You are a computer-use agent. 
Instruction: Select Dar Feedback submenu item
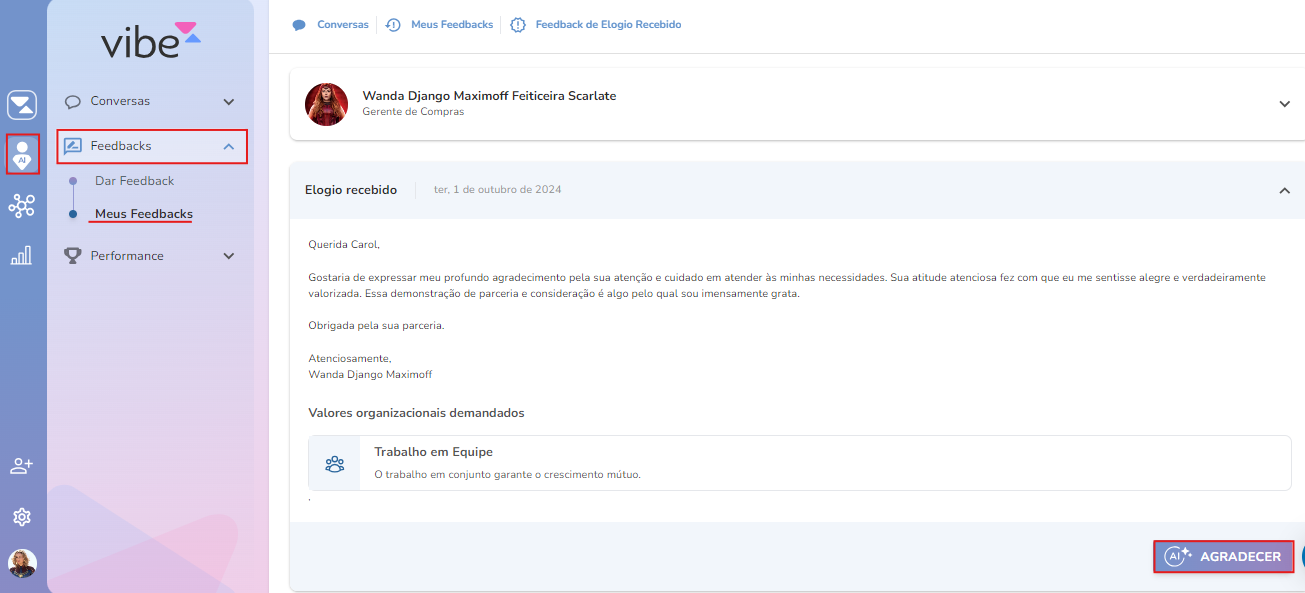click(134, 181)
